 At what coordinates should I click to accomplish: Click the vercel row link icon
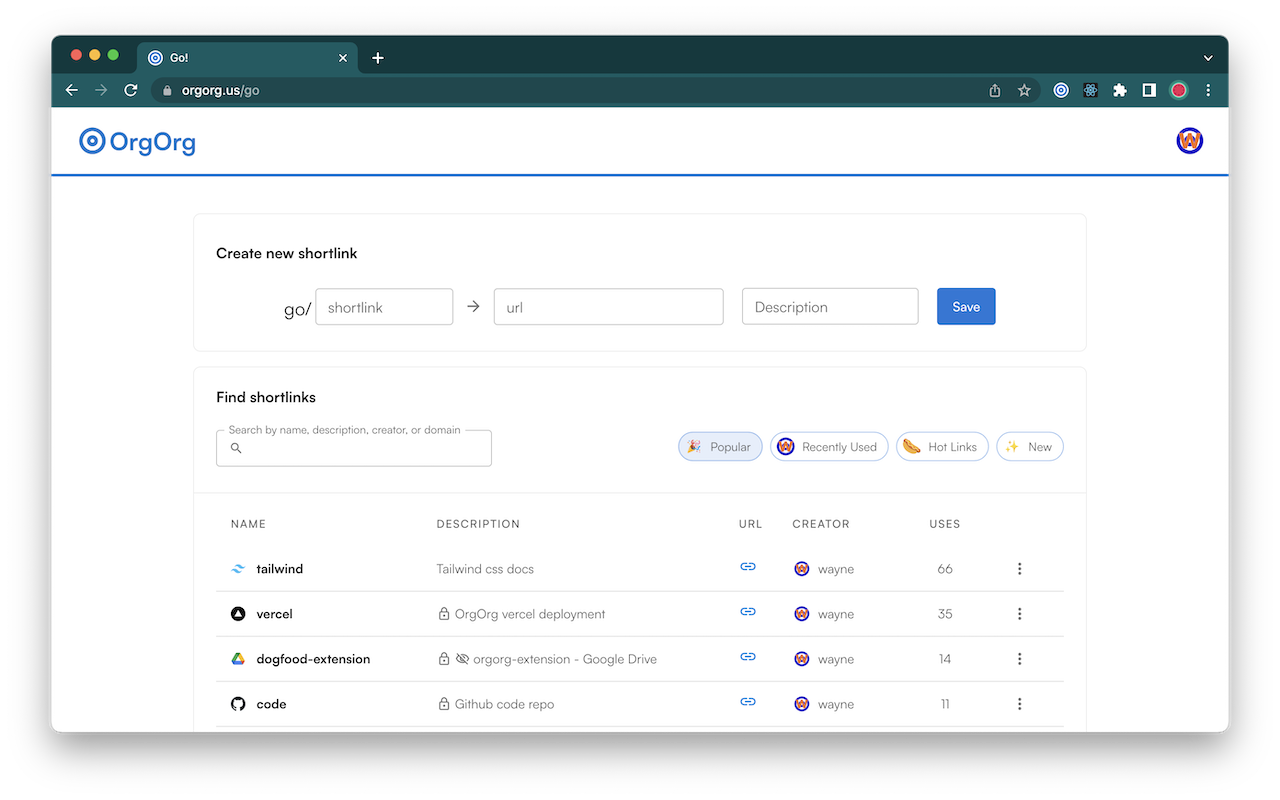coord(747,612)
